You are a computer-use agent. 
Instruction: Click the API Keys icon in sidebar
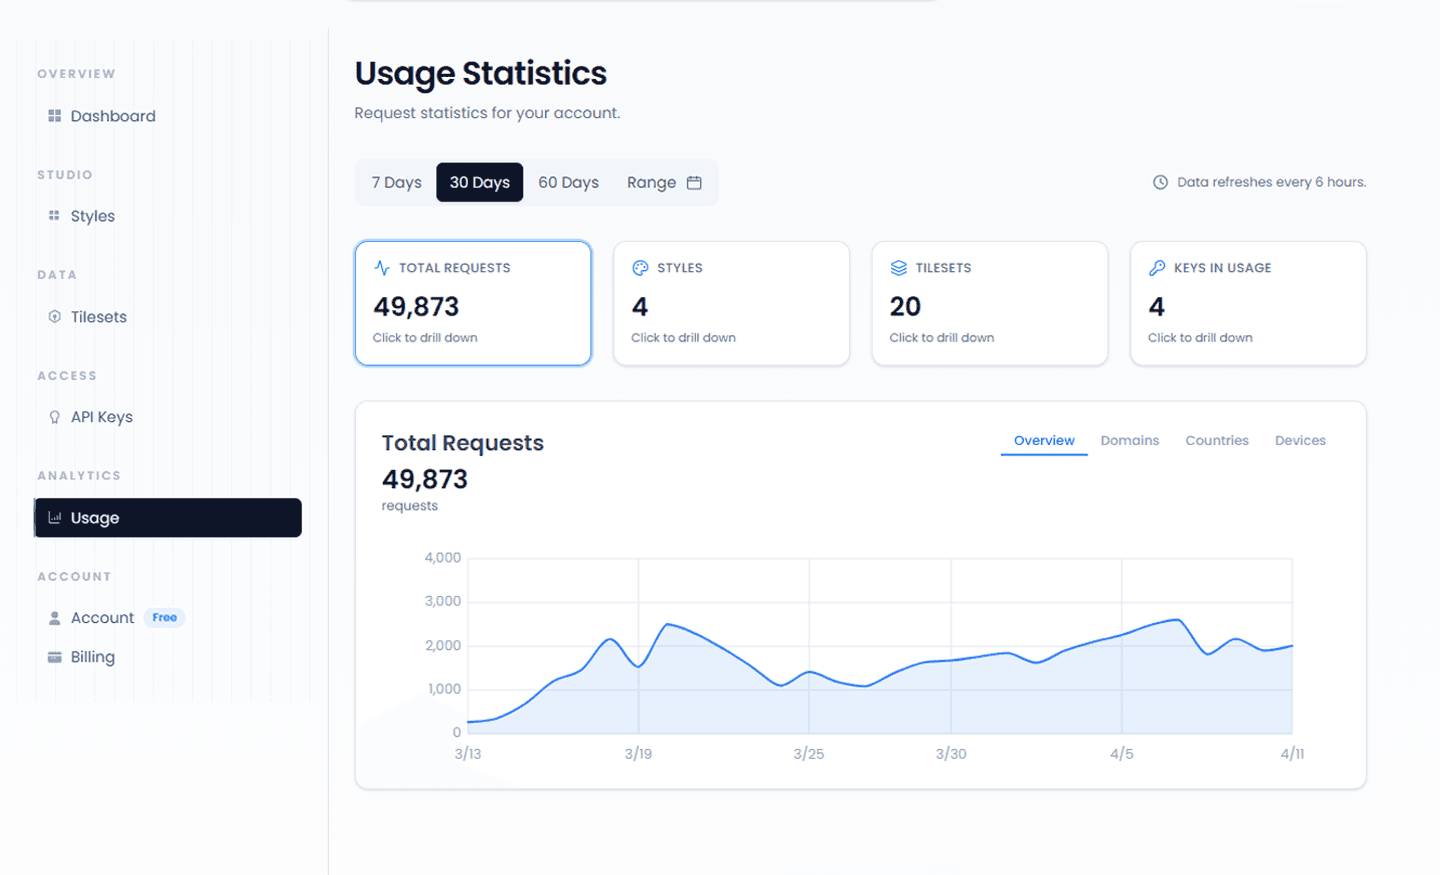point(55,417)
